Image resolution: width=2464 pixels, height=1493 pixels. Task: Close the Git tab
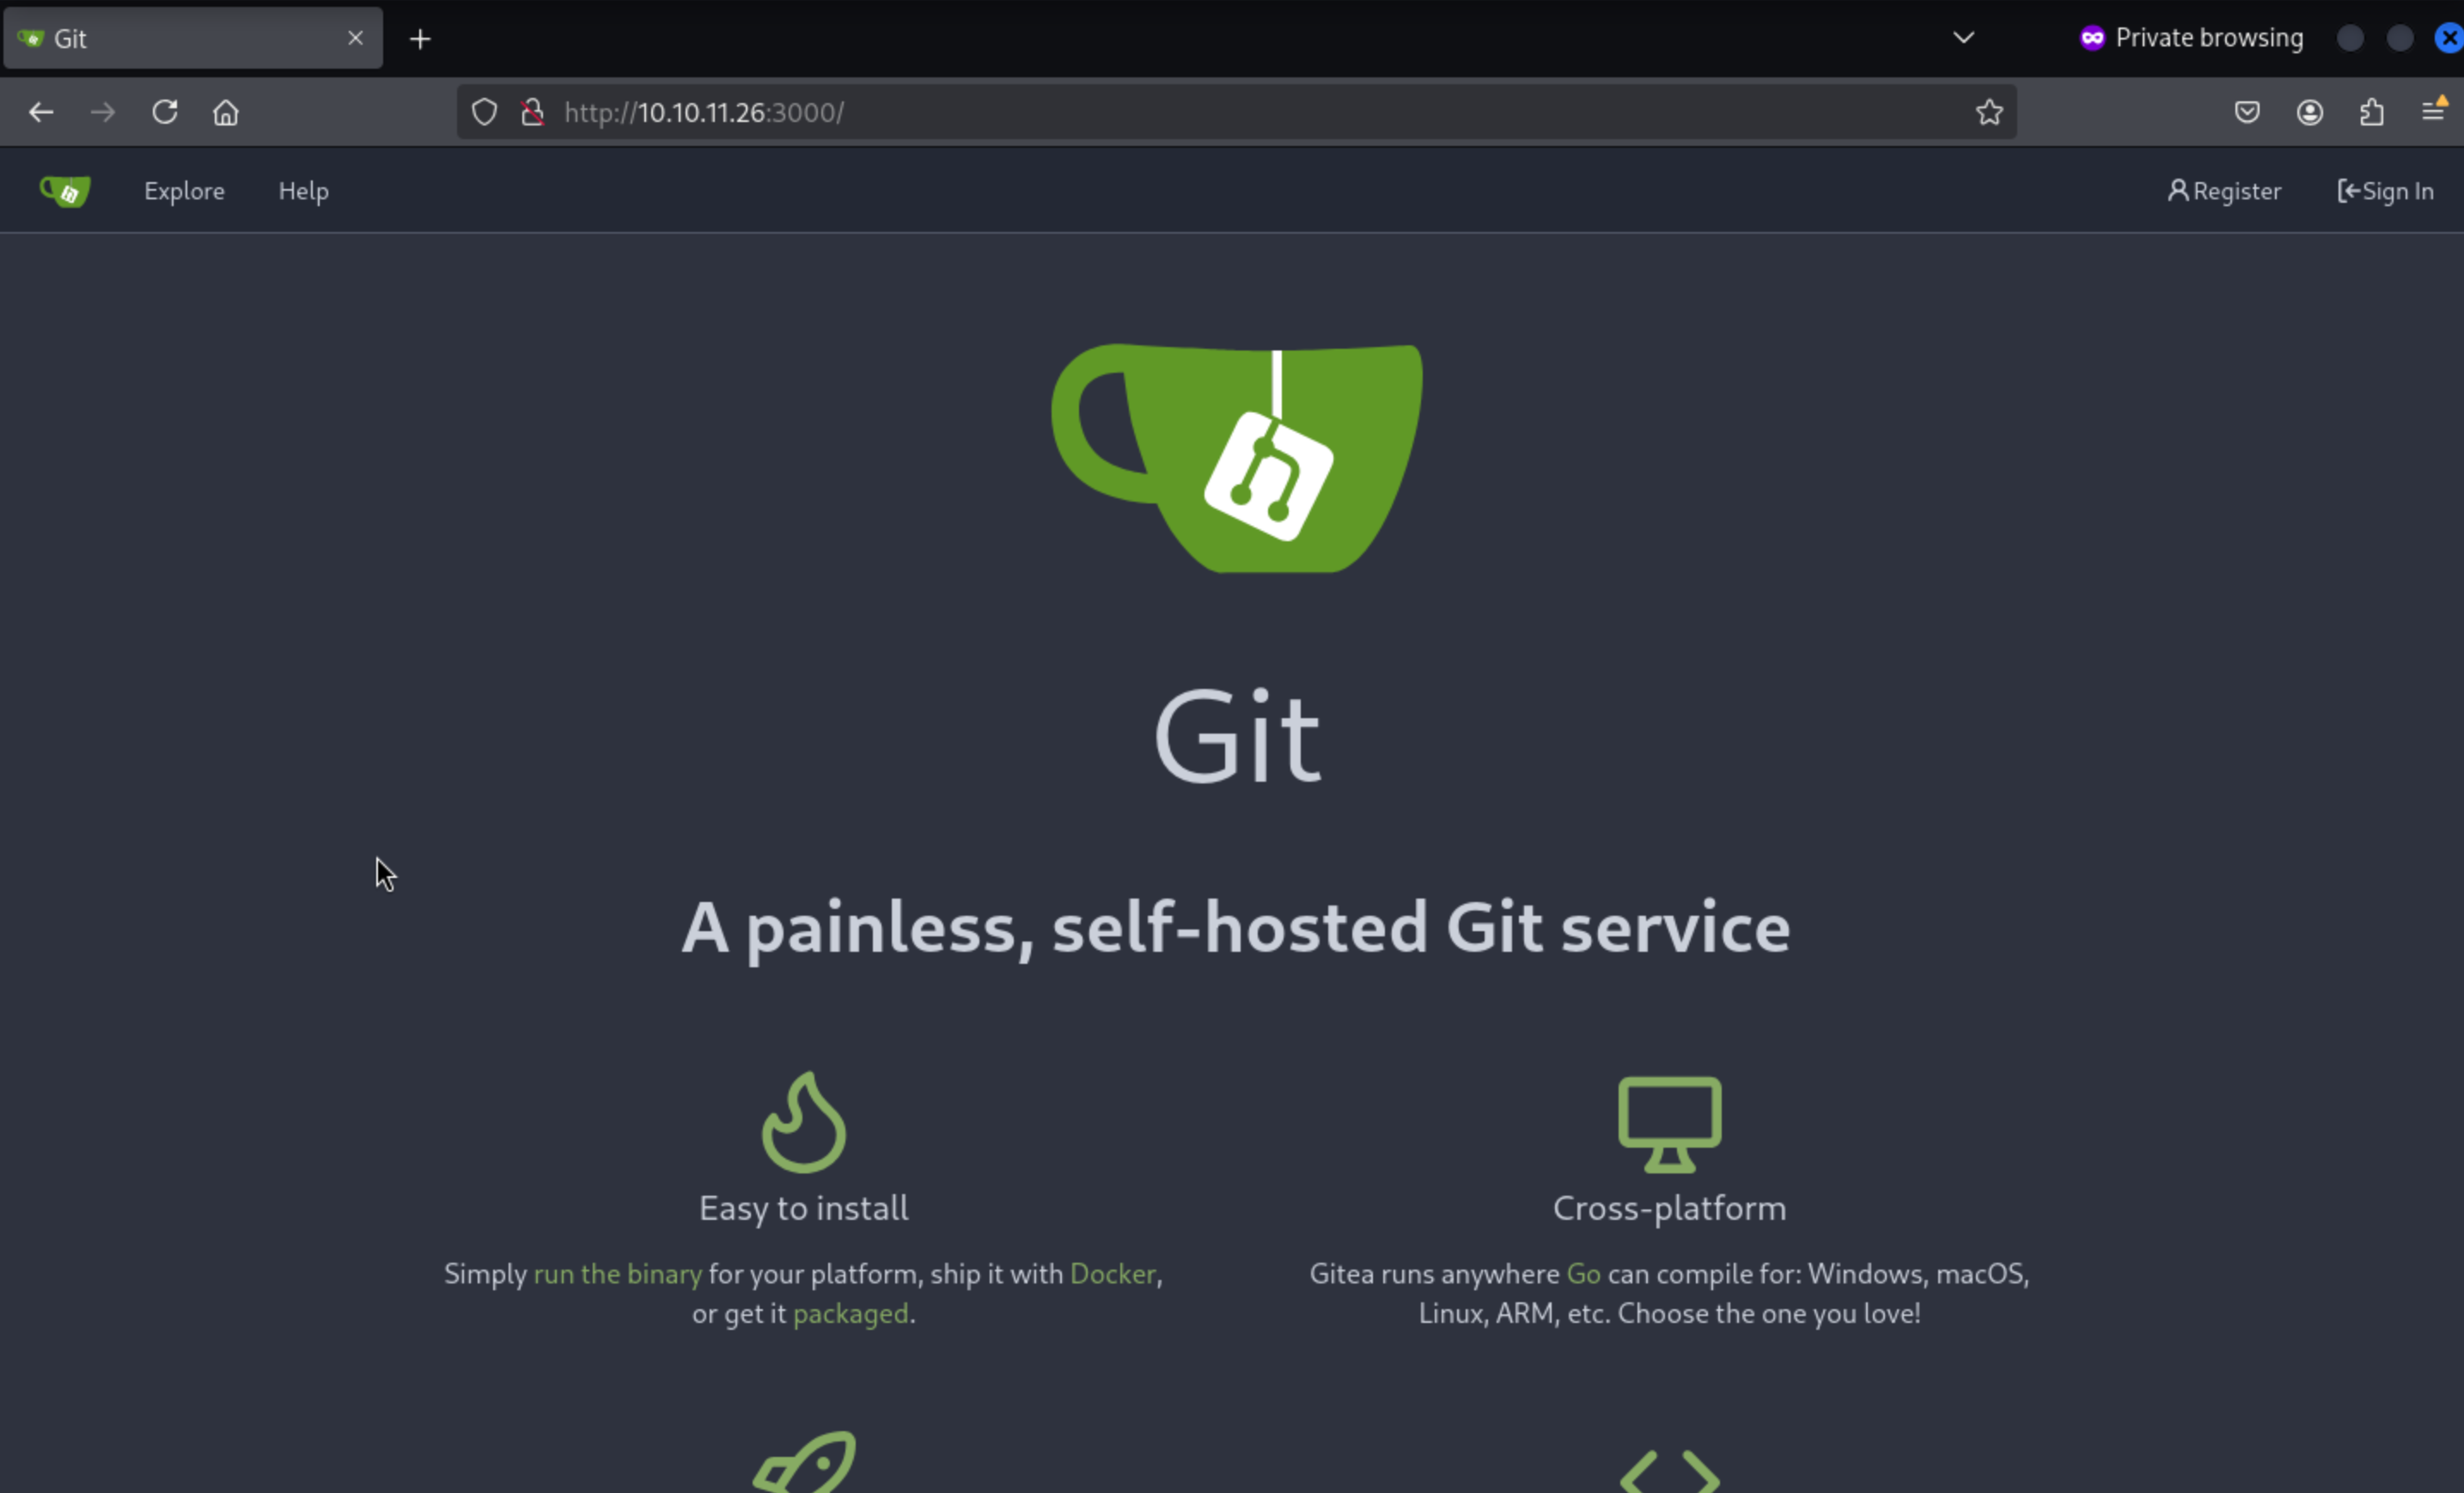[355, 38]
